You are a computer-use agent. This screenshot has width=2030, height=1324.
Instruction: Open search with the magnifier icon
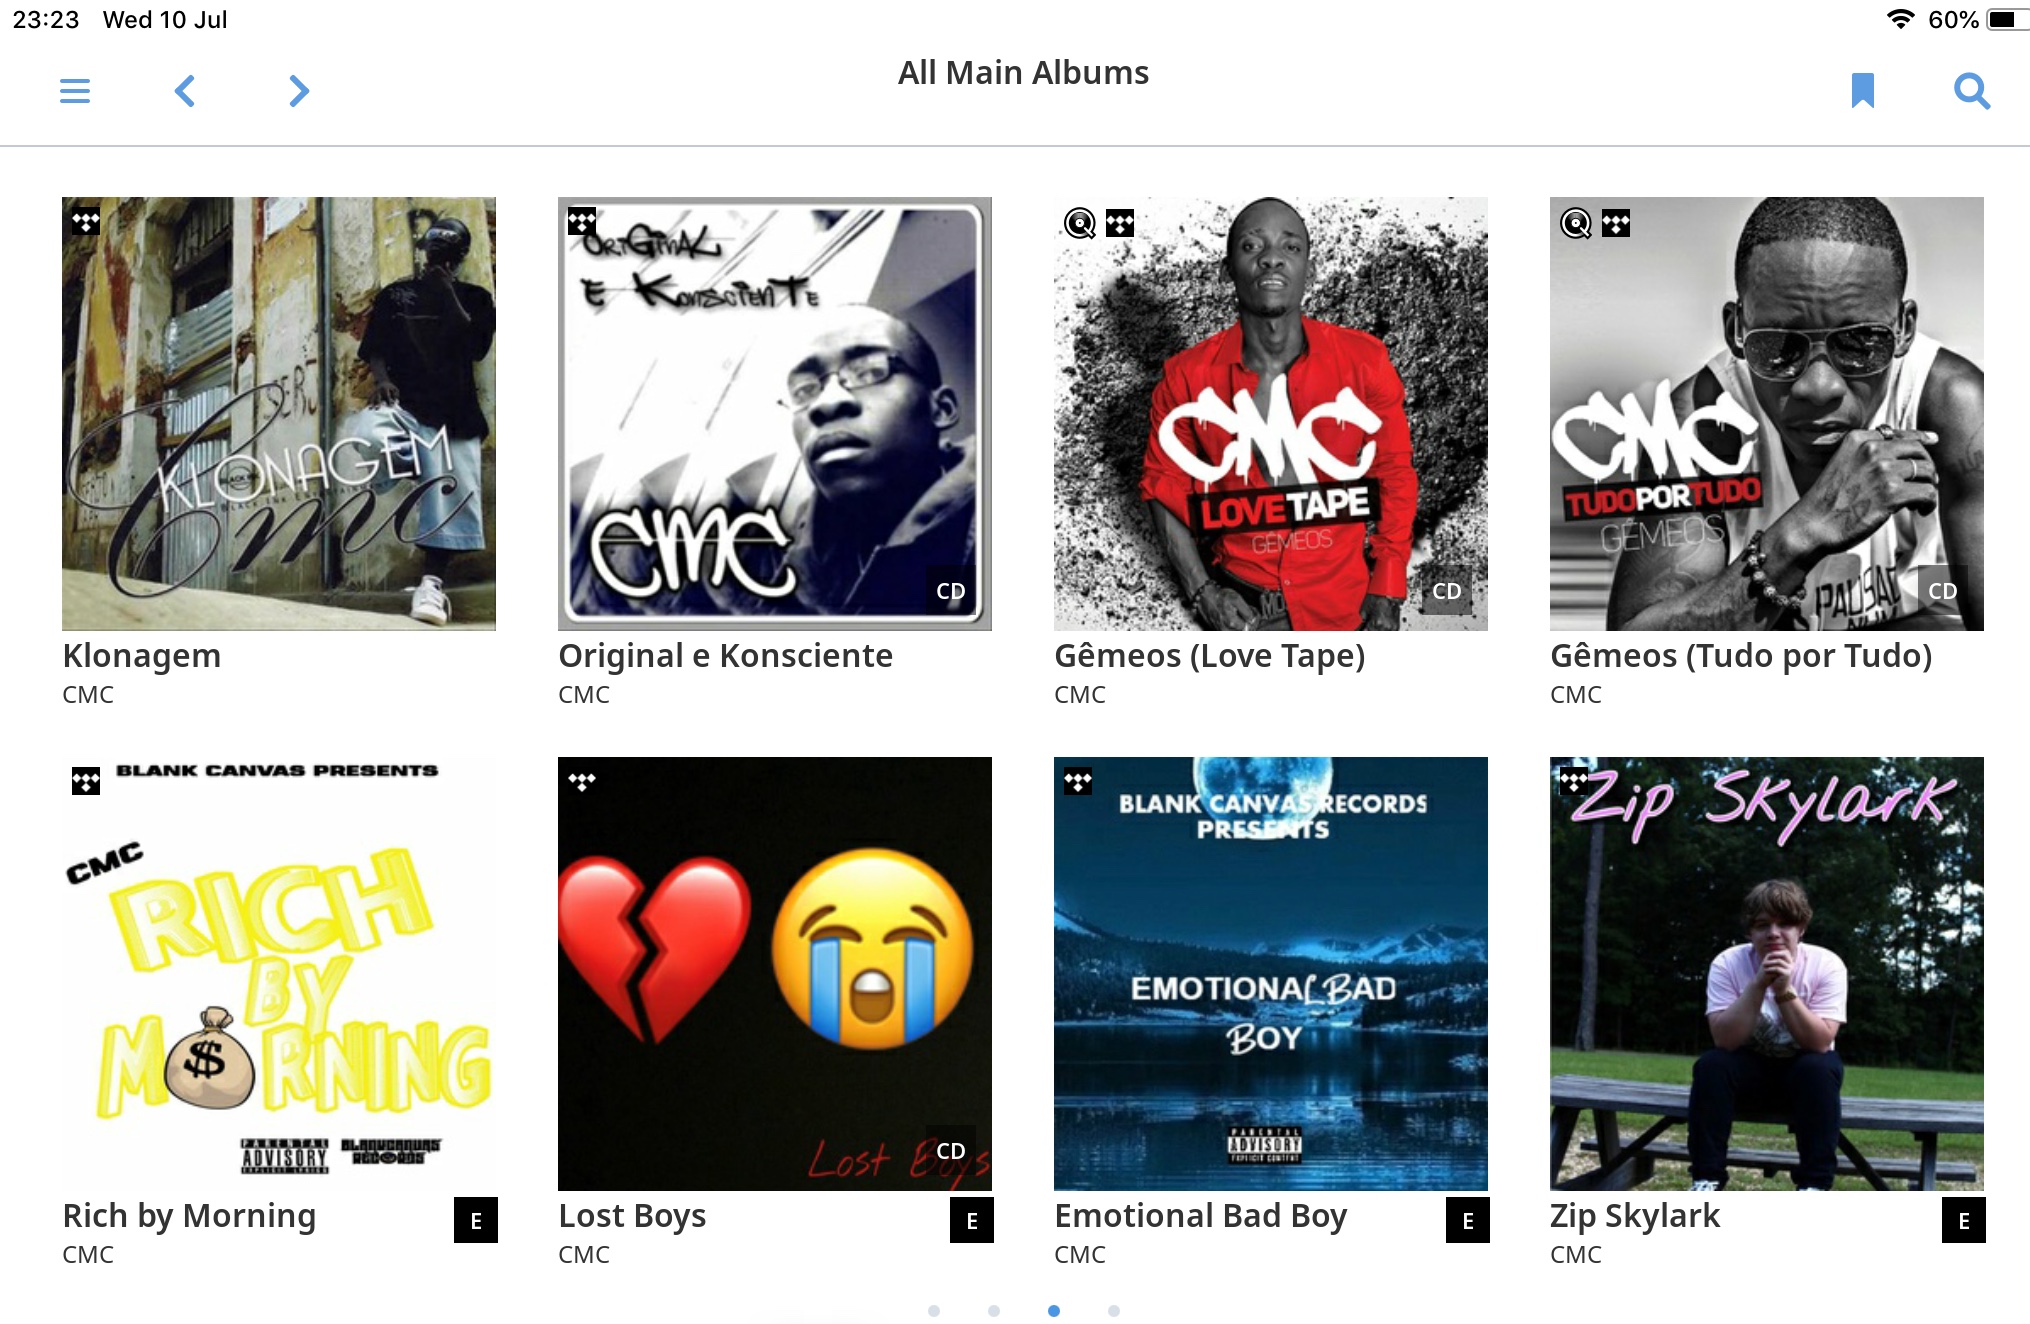tap(1972, 91)
